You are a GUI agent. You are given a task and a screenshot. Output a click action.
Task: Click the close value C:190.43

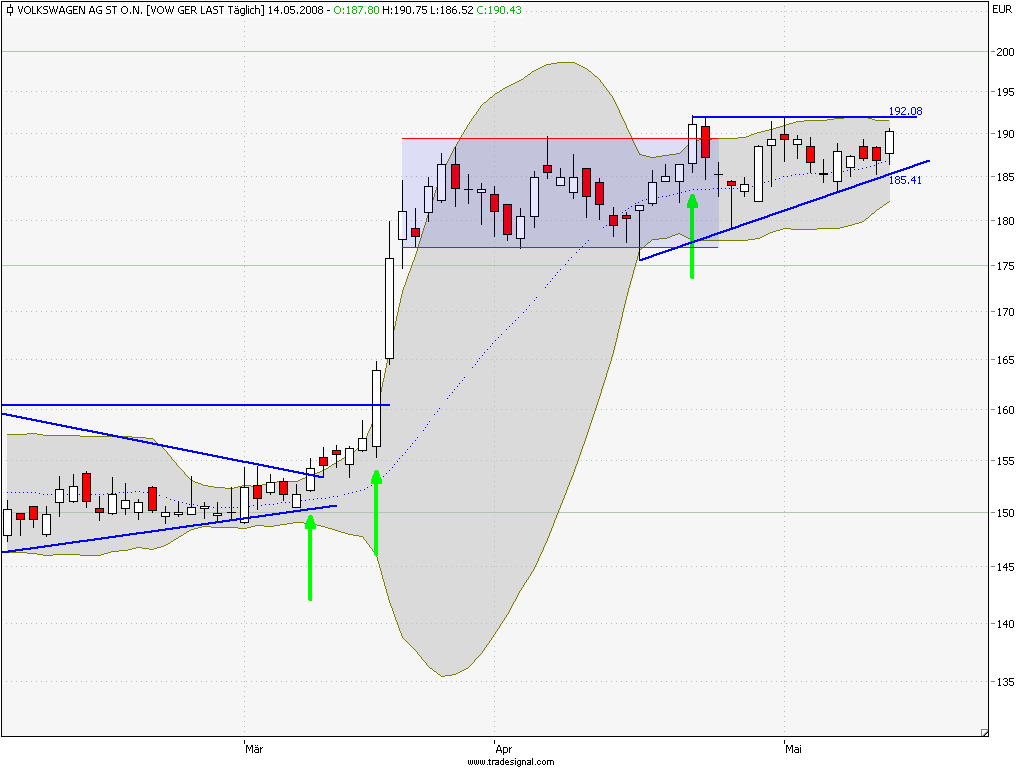[498, 10]
